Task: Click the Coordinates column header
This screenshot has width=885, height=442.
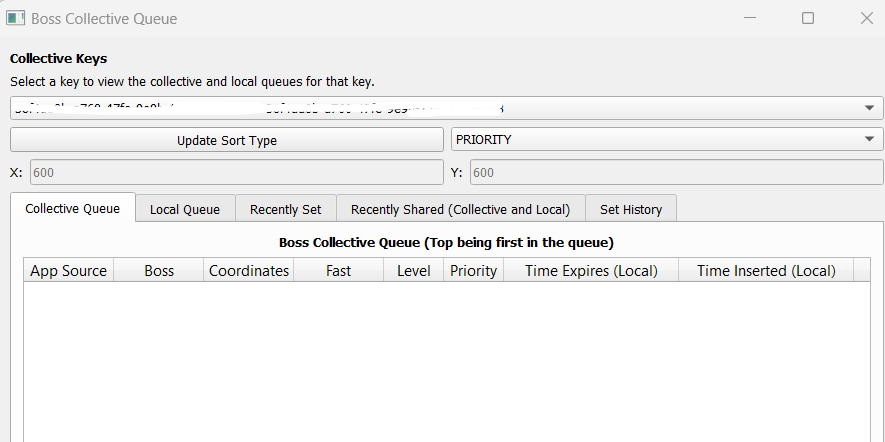Action: click(x=249, y=271)
